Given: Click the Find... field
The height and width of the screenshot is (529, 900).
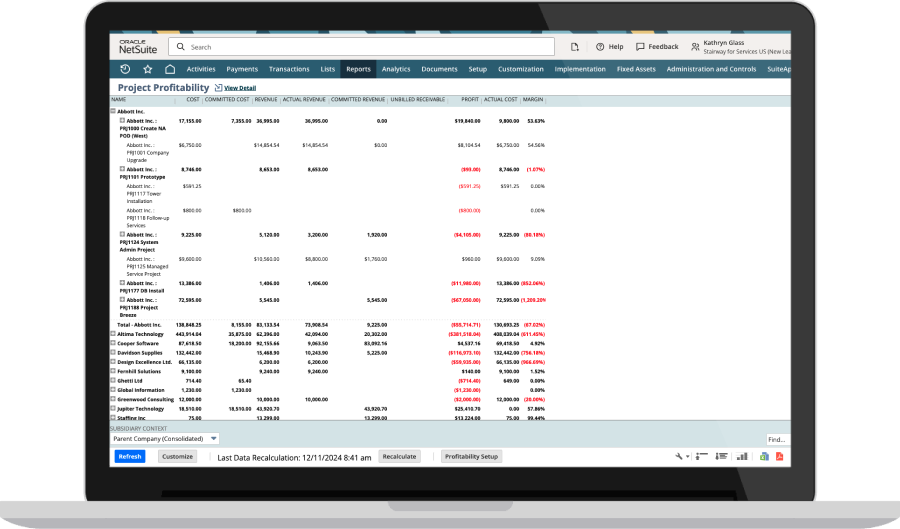Looking at the screenshot, I should click(778, 439).
